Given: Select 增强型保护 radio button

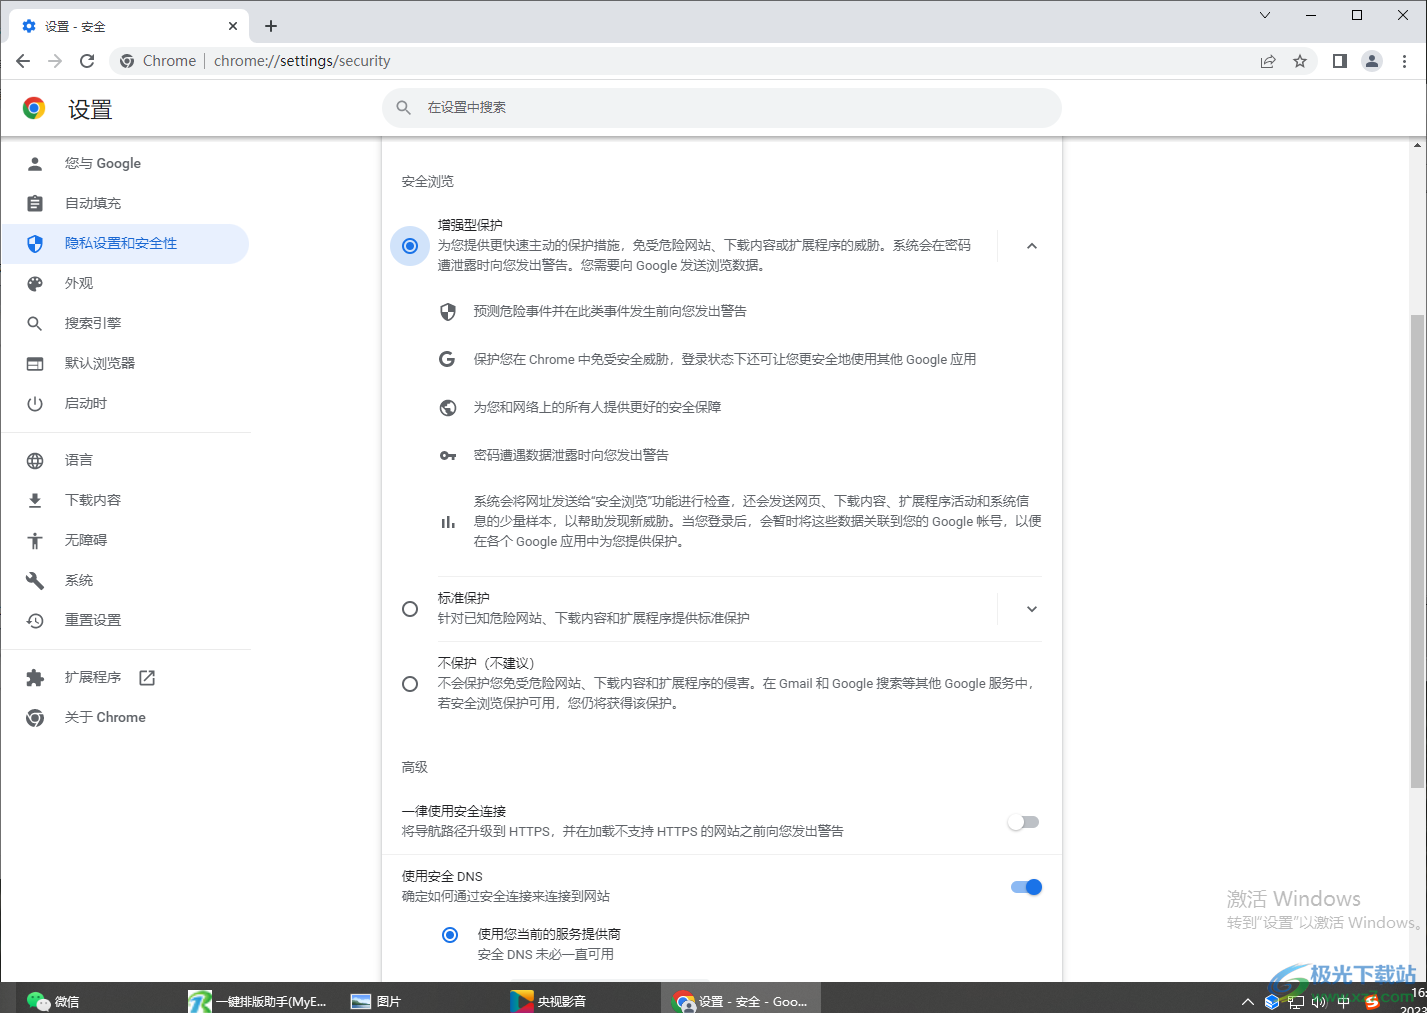Looking at the screenshot, I should tap(410, 246).
